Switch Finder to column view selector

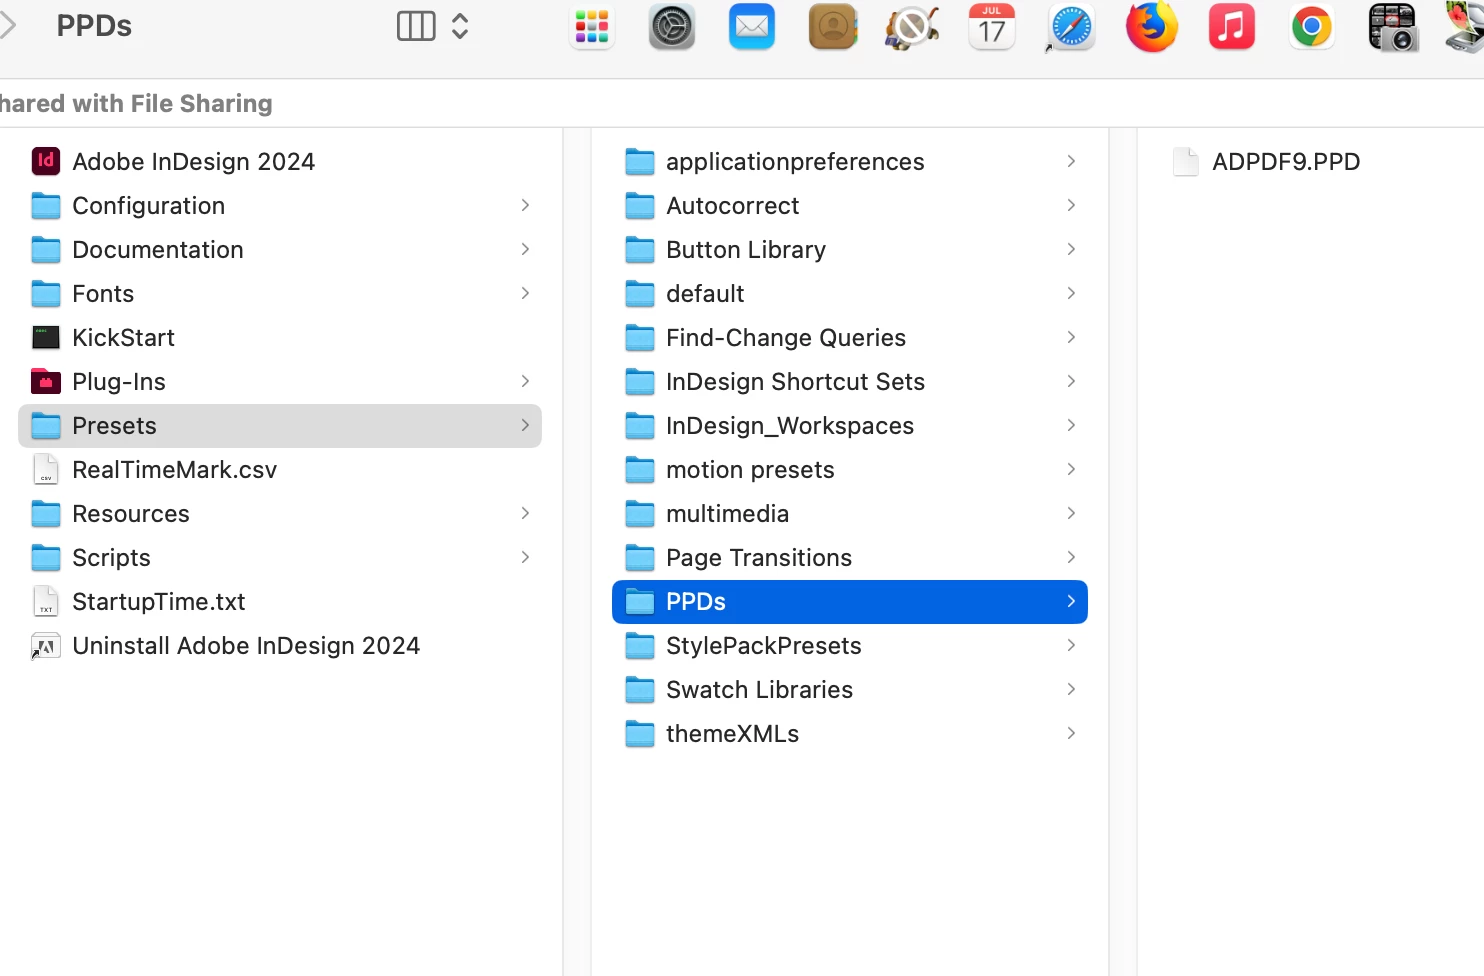(x=416, y=26)
